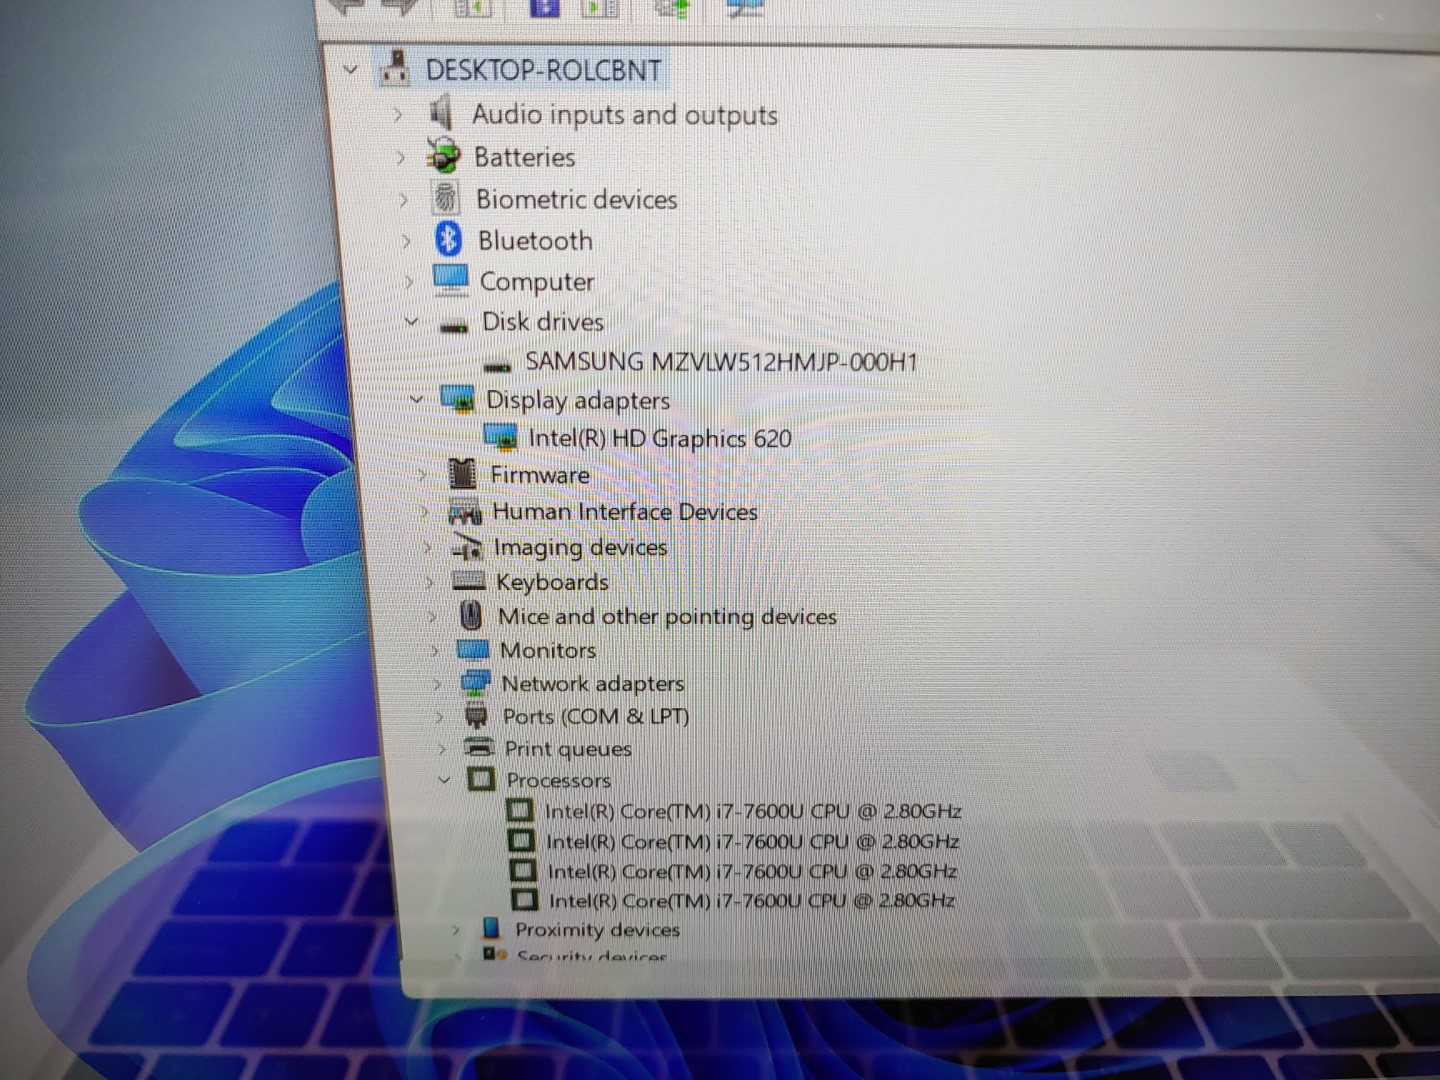The image size is (1440, 1080).
Task: Collapse the Processors category
Action: pos(445,779)
